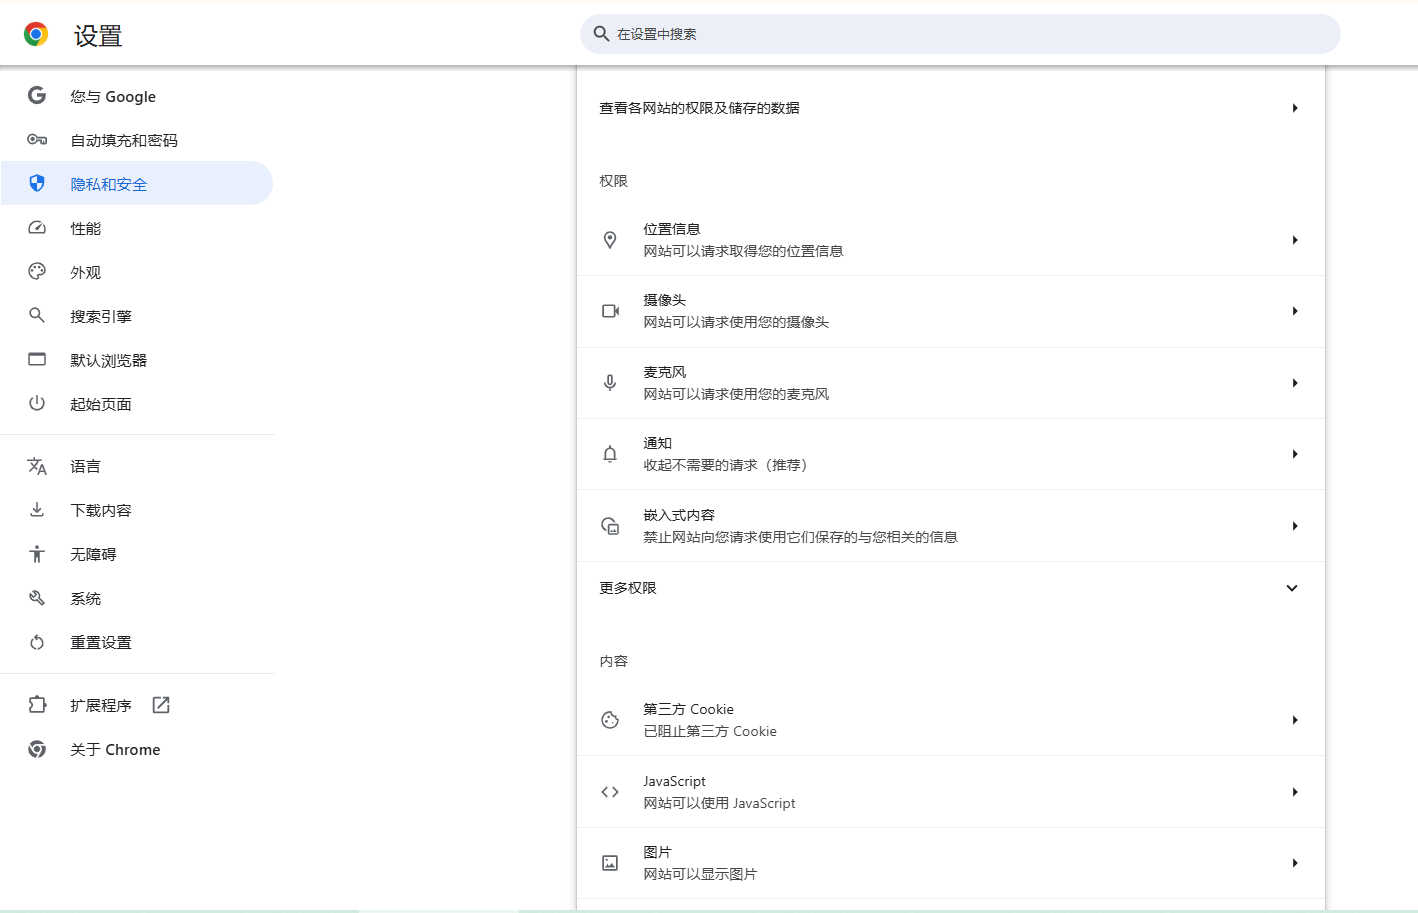This screenshot has height=913, width=1418.
Task: Open 下载内容 settings
Action: tap(137, 510)
